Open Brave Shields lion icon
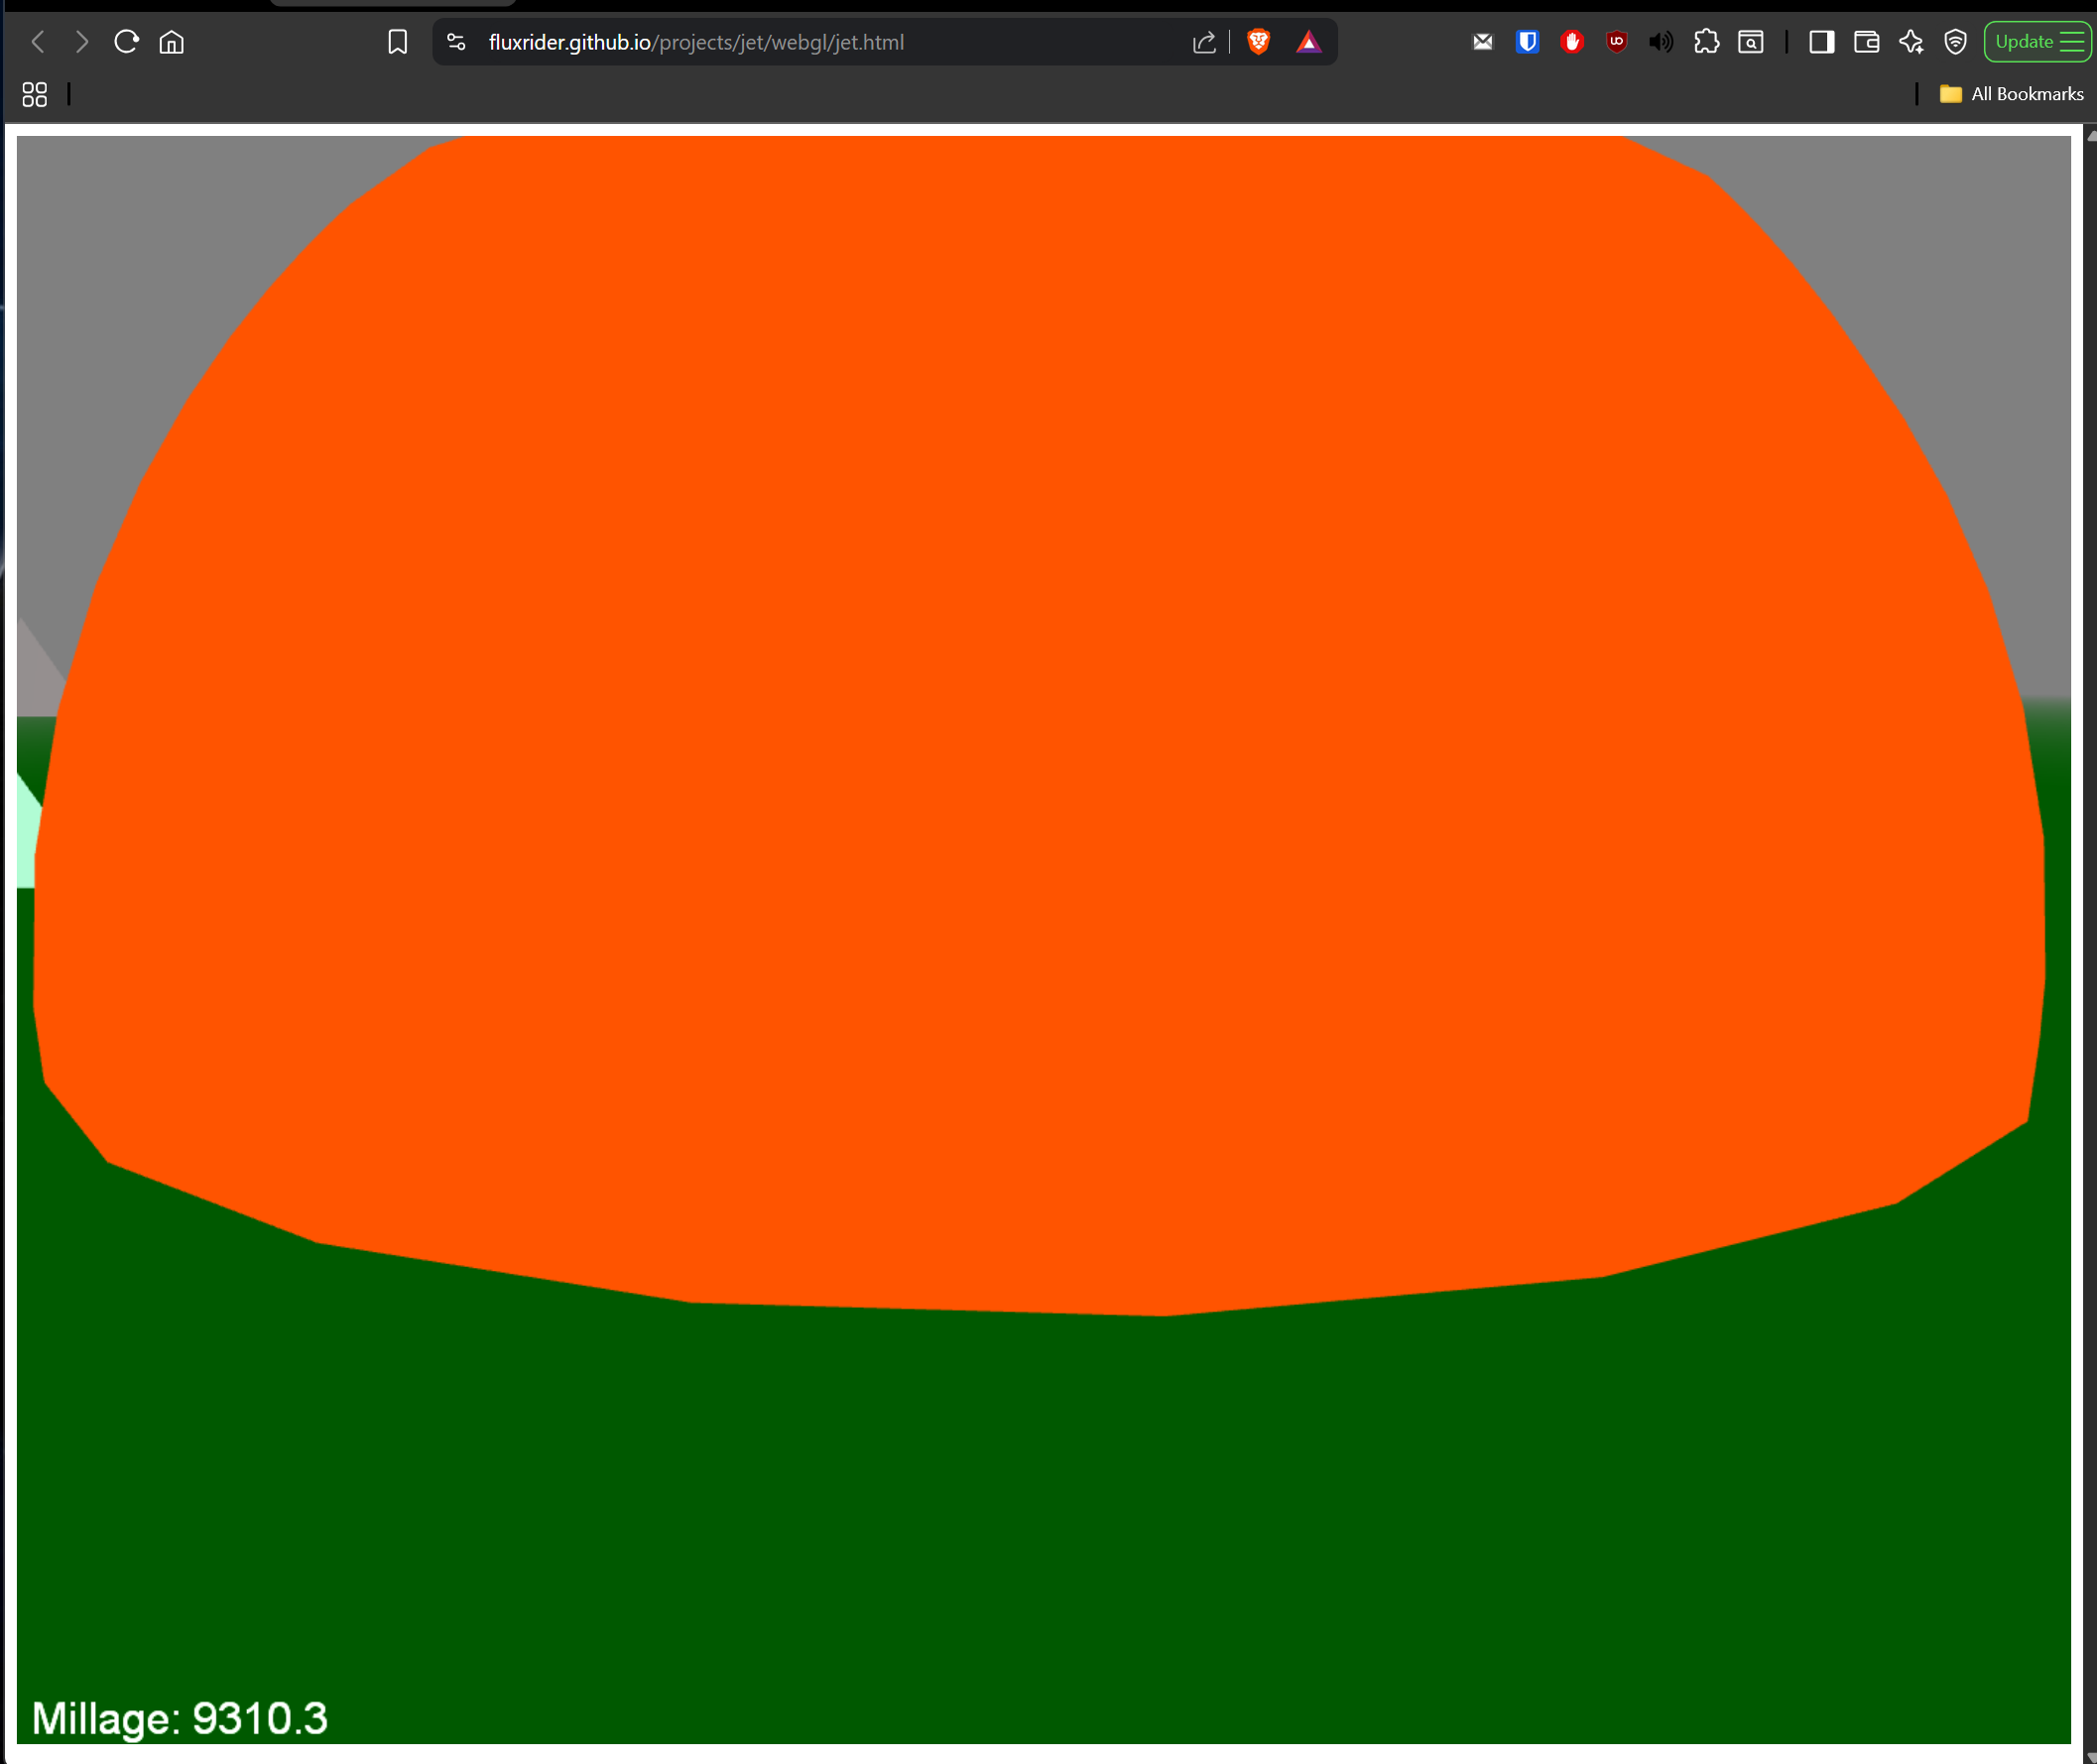Viewport: 2097px width, 1764px height. click(1258, 42)
